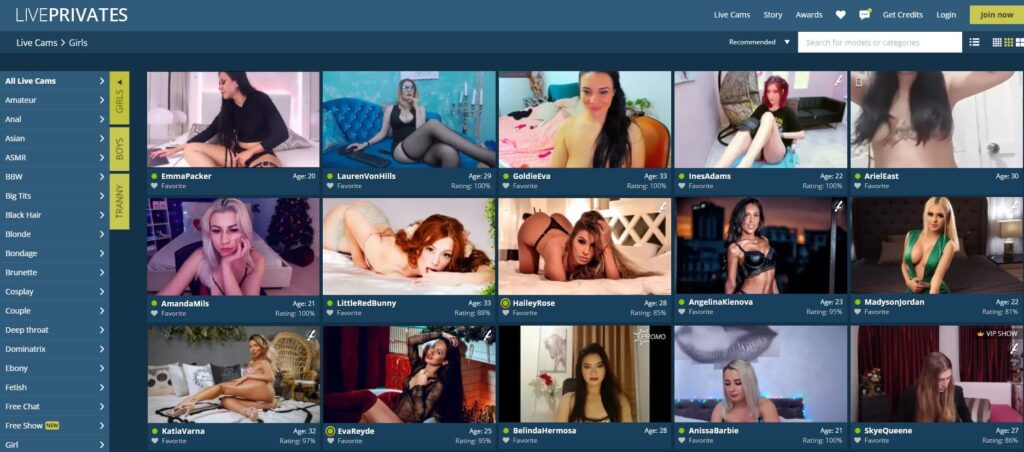This screenshot has height=452, width=1024.
Task: Open the favorites heart icon in header
Action: point(840,15)
